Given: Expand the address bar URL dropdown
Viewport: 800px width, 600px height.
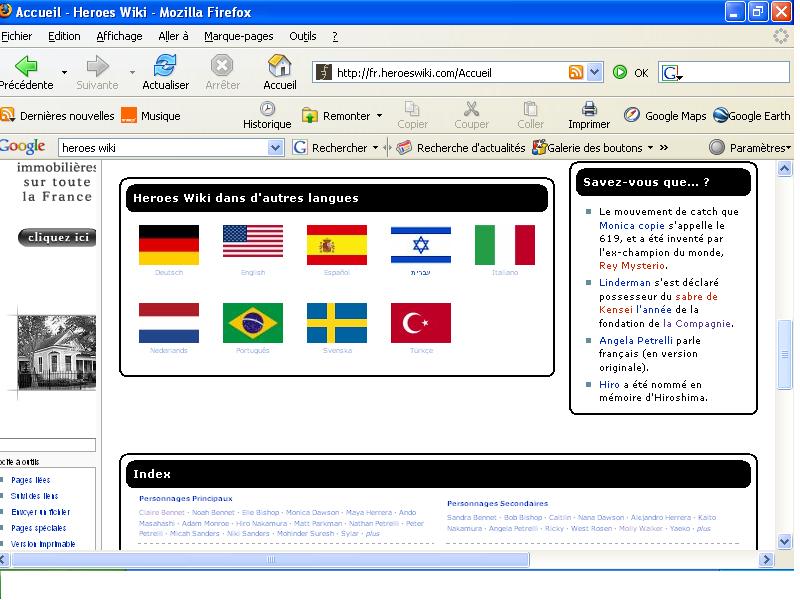Looking at the screenshot, I should [595, 72].
